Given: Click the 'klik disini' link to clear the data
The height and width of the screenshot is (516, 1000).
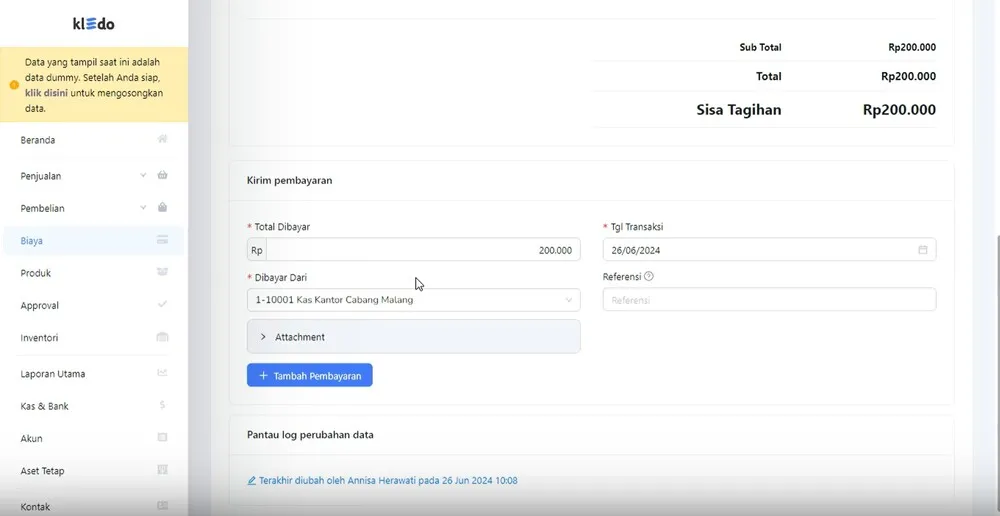Looking at the screenshot, I should coord(46,93).
